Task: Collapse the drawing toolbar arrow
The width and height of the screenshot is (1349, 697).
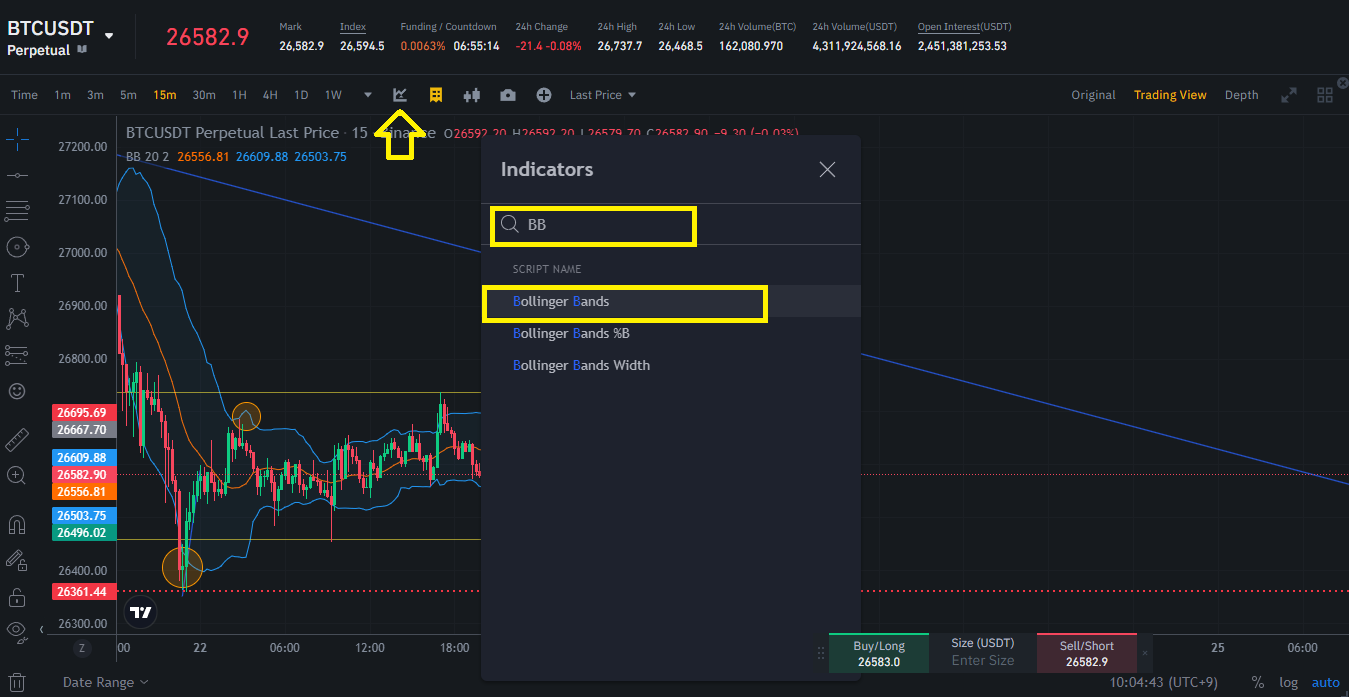Action: [41, 629]
